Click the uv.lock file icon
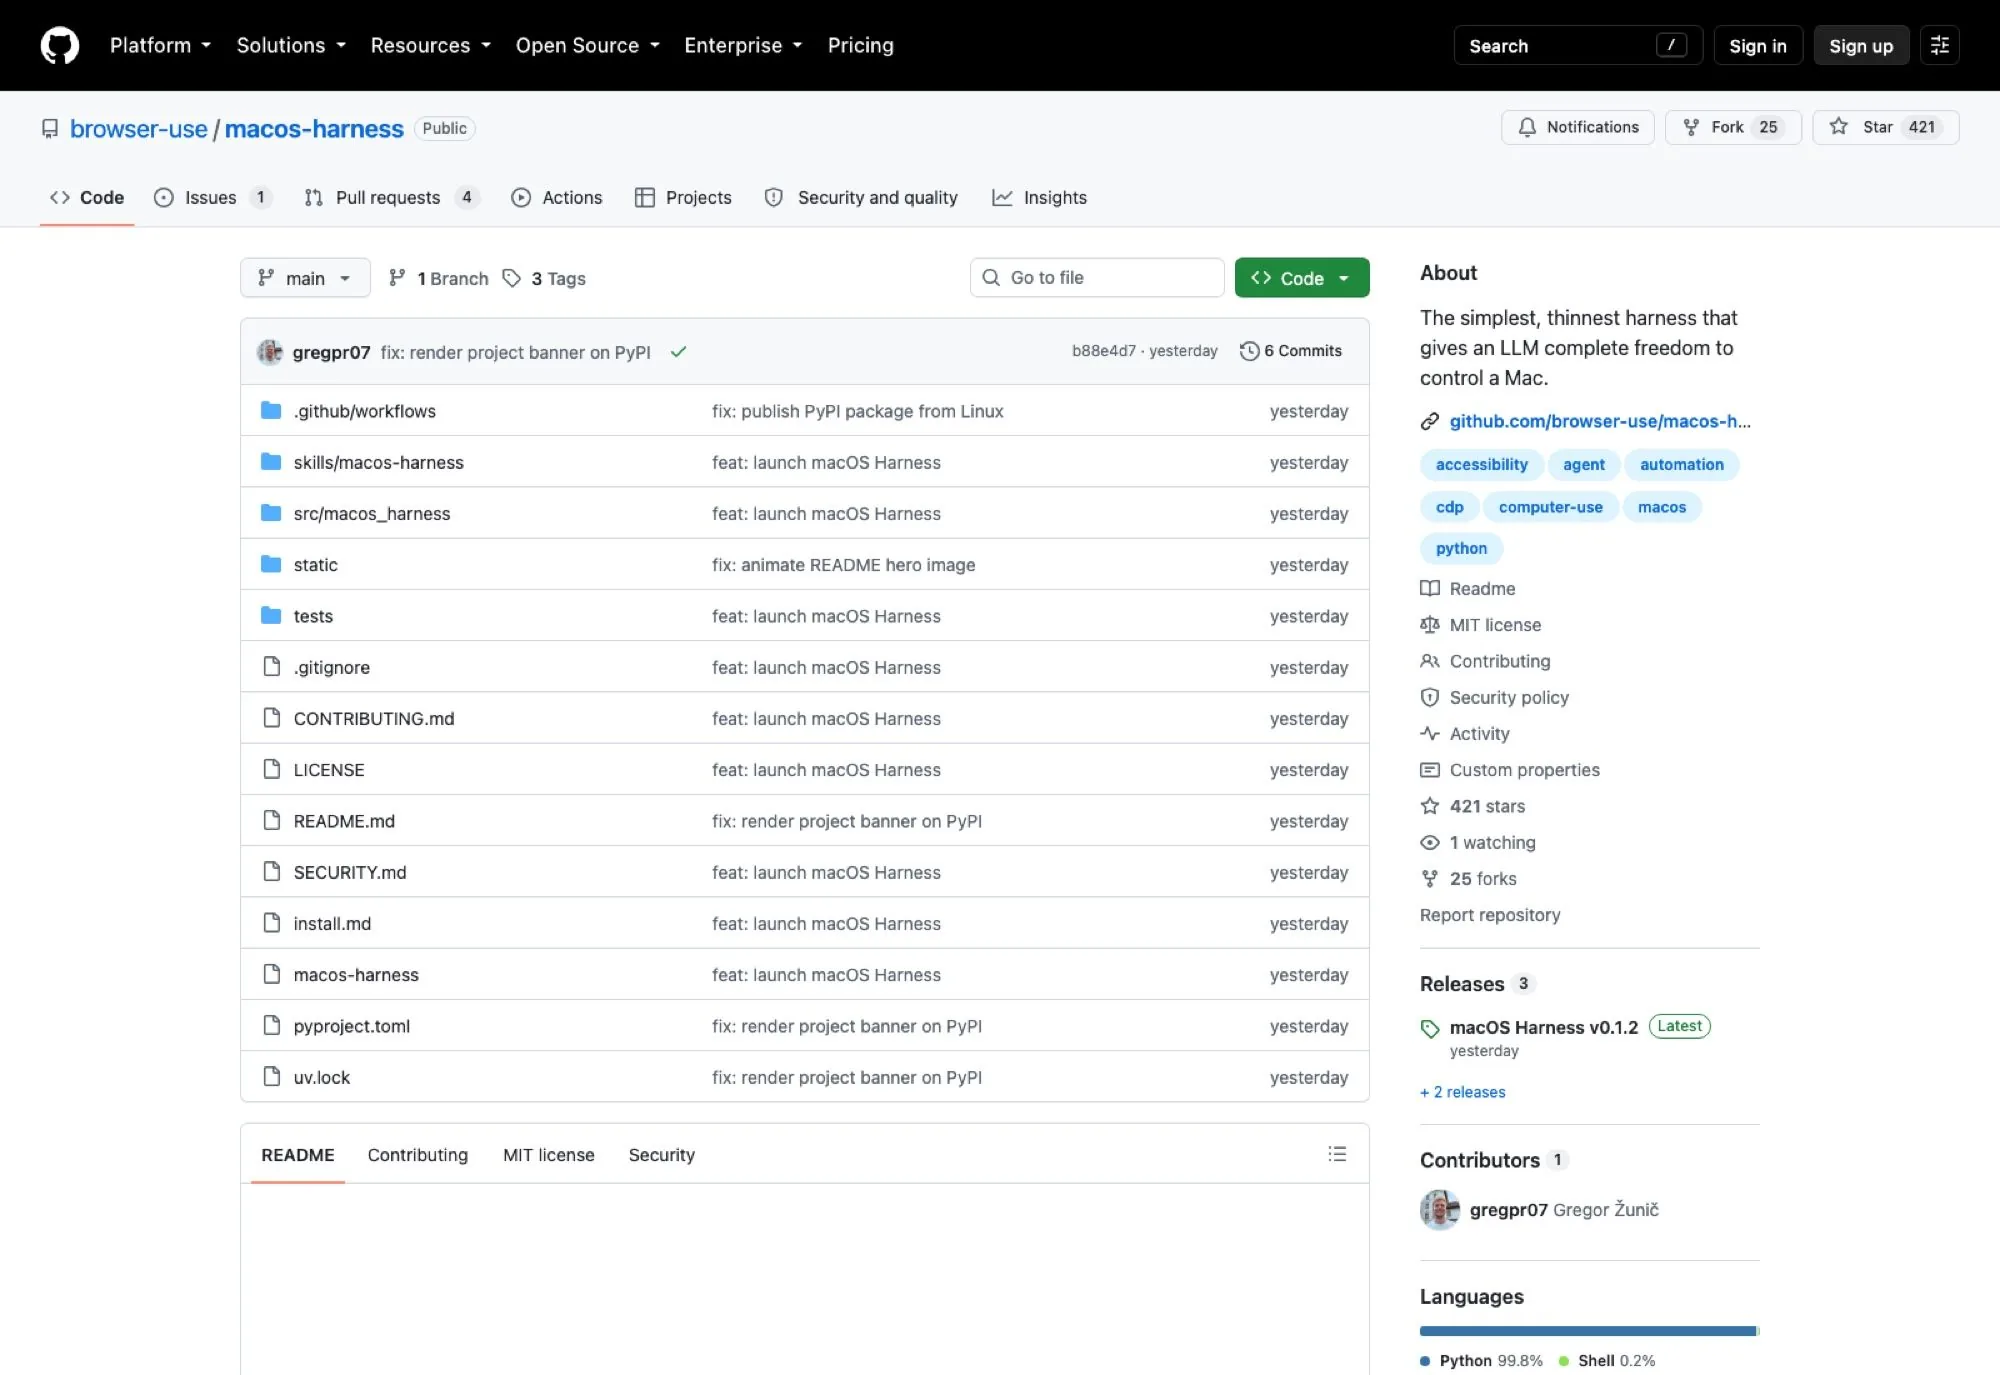Viewport: 2000px width, 1375px height. [x=271, y=1076]
